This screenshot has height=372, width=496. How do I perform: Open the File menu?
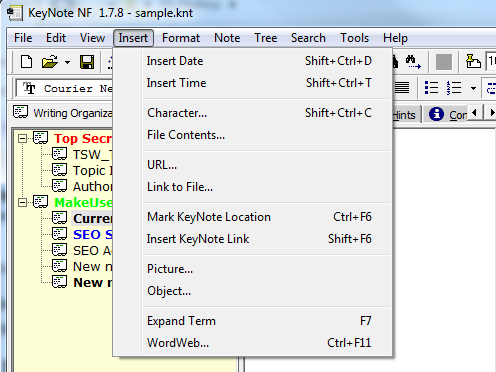[x=23, y=38]
